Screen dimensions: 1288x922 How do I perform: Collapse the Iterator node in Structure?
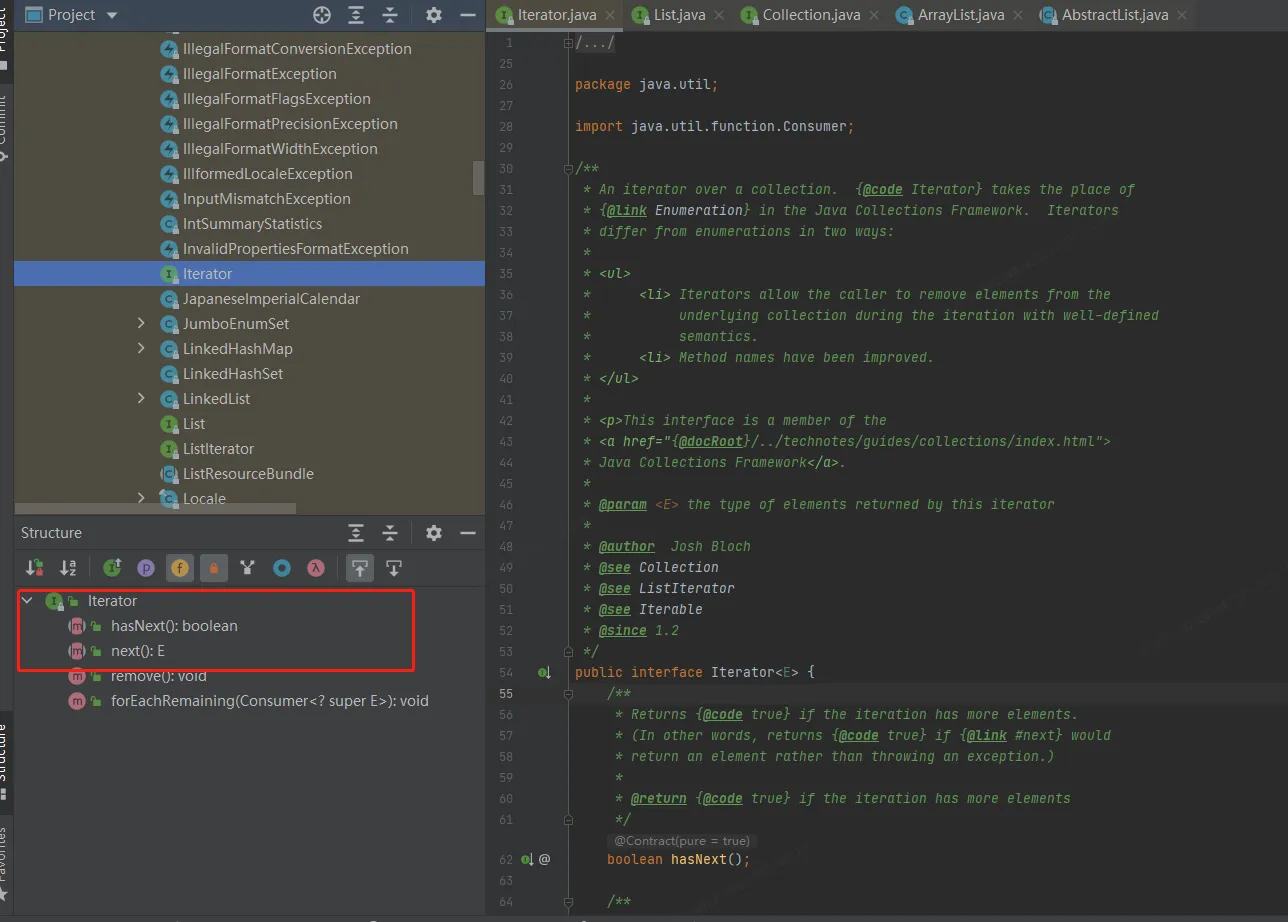28,601
